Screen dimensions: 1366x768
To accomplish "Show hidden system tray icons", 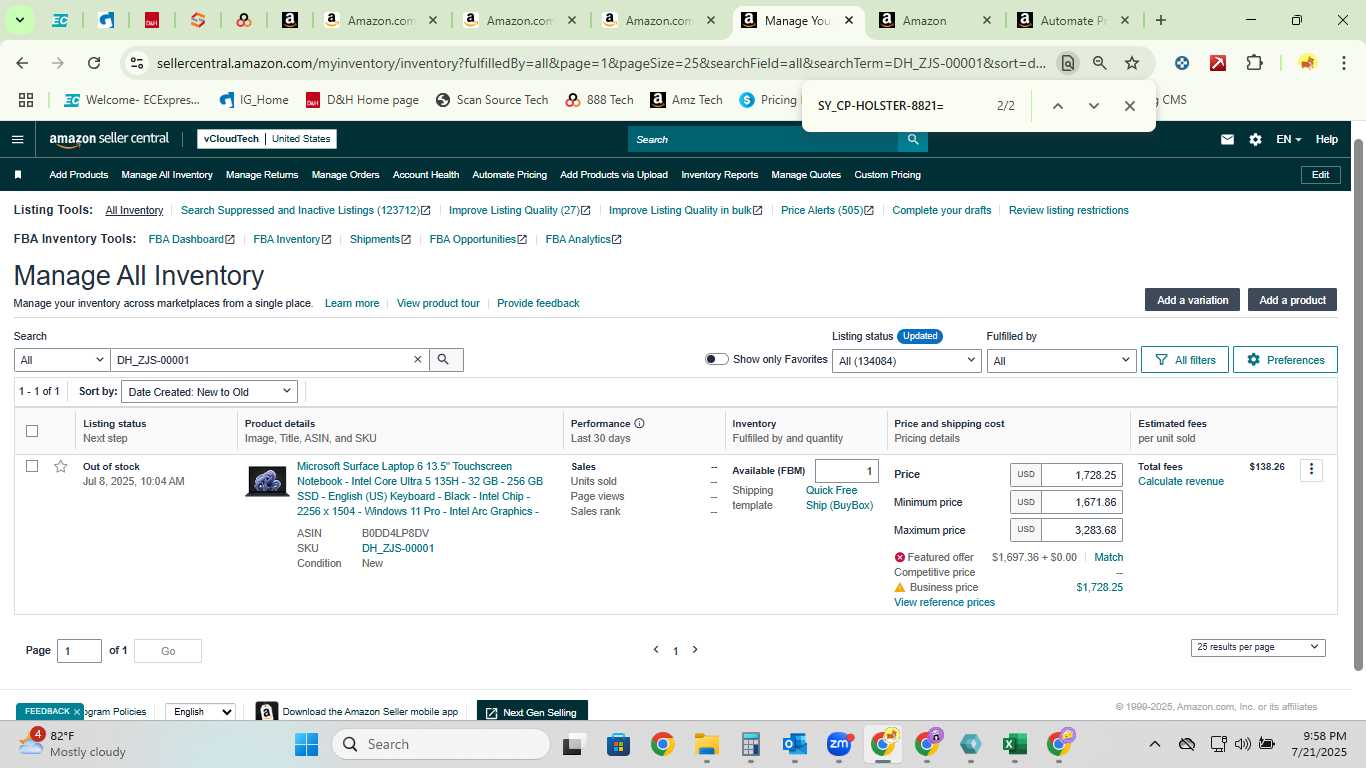I will 1154,744.
